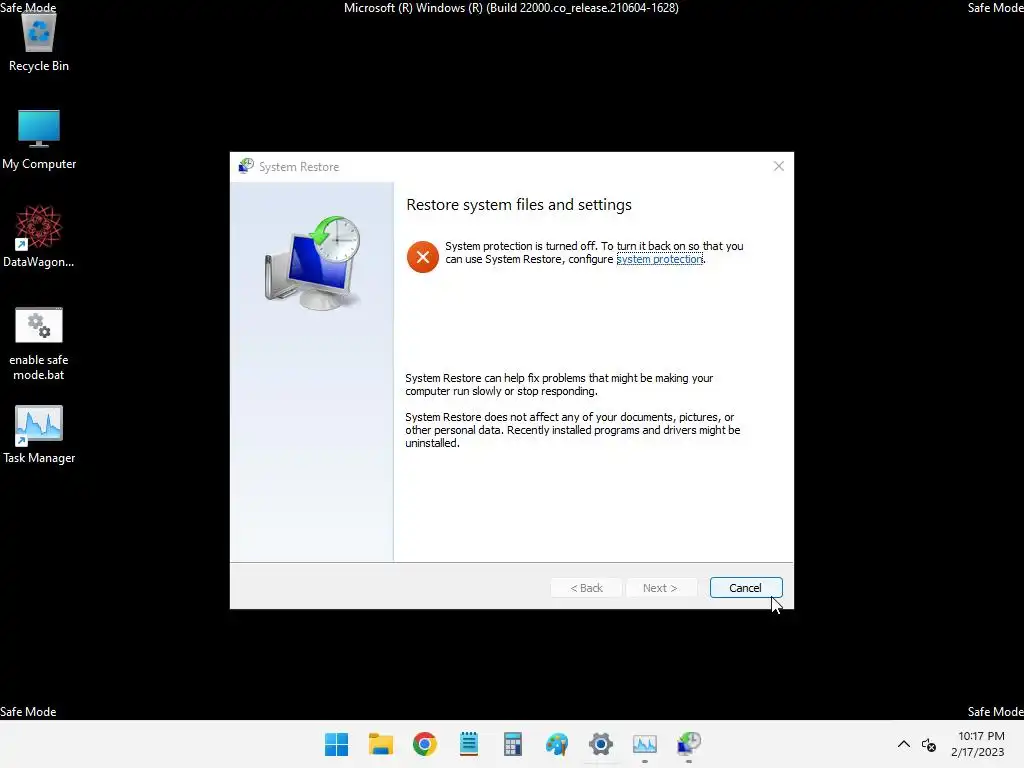Viewport: 1024px width, 768px height.
Task: Select the Task Manager desktop shortcut
Action: [x=39, y=435]
